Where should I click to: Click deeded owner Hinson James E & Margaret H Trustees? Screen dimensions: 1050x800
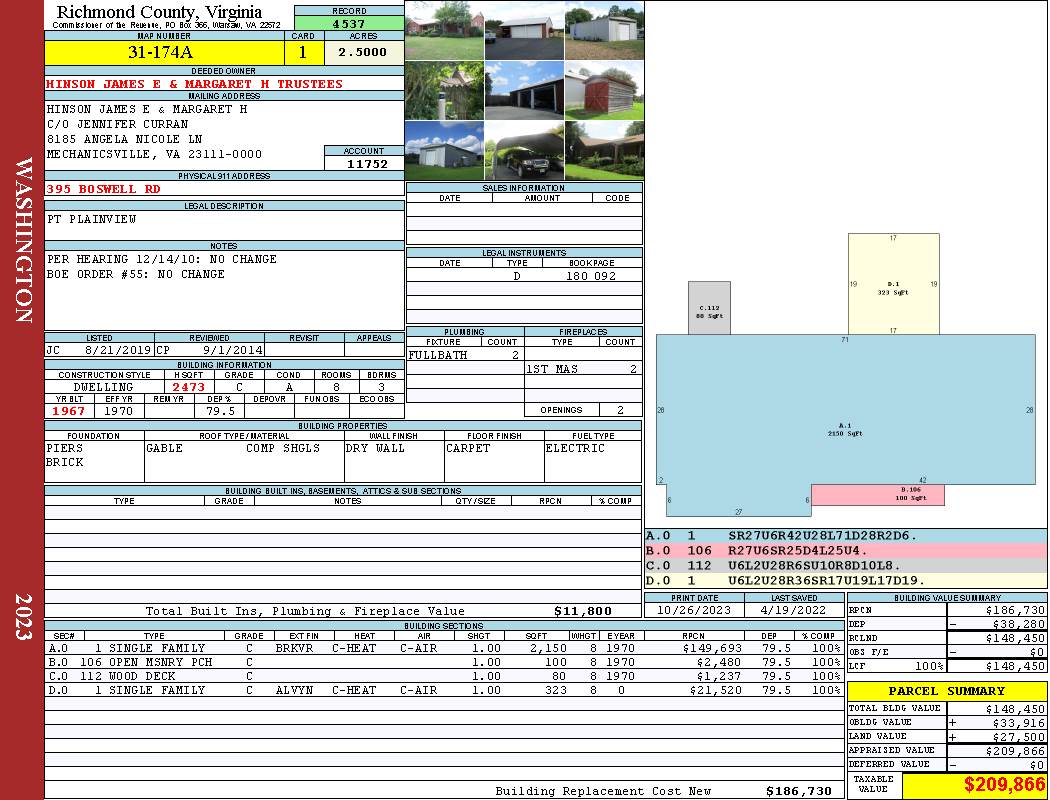194,84
